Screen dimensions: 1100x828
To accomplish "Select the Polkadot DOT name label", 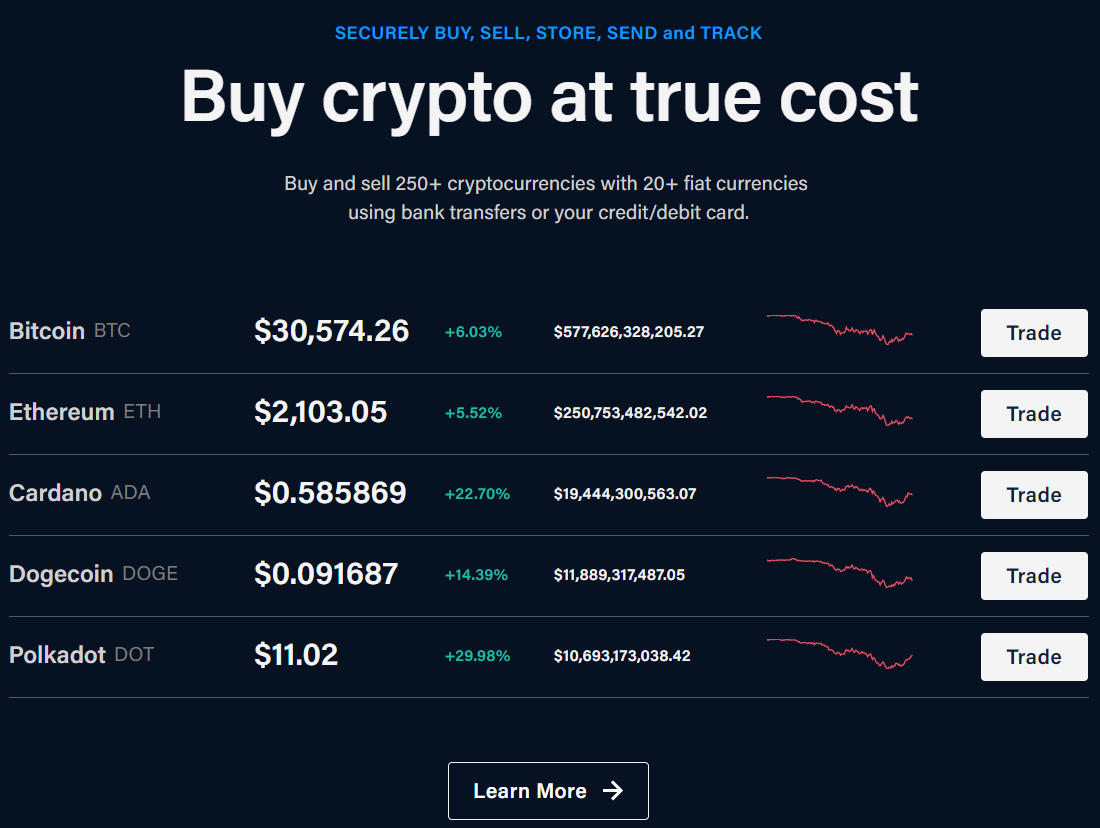I will tap(81, 655).
